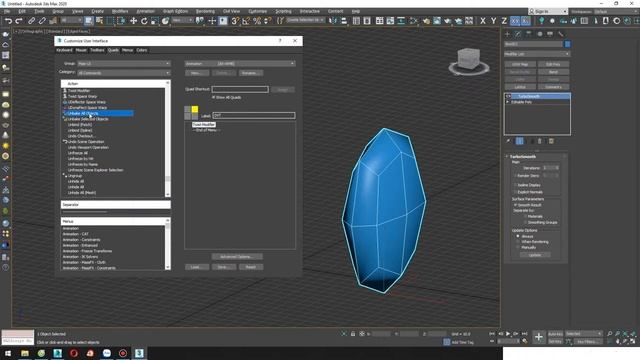Open the quad menu set dropdown

click(x=240, y=64)
